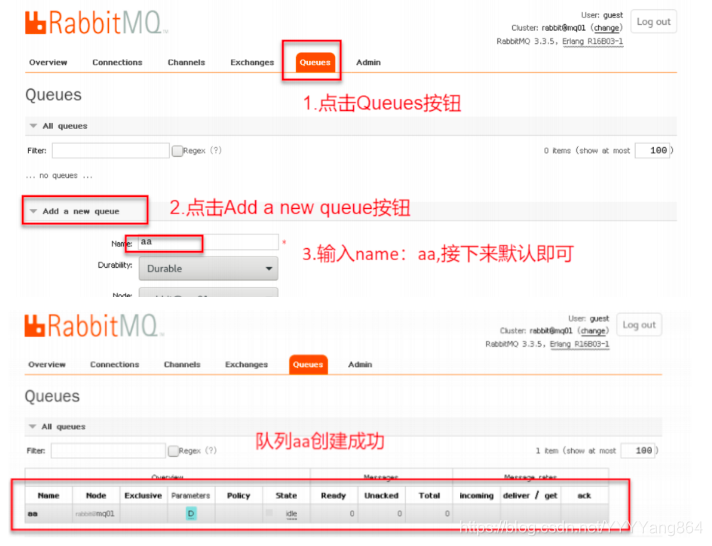This screenshot has height=546, width=712.
Task: Click idle state of queue aa
Action: [x=292, y=514]
